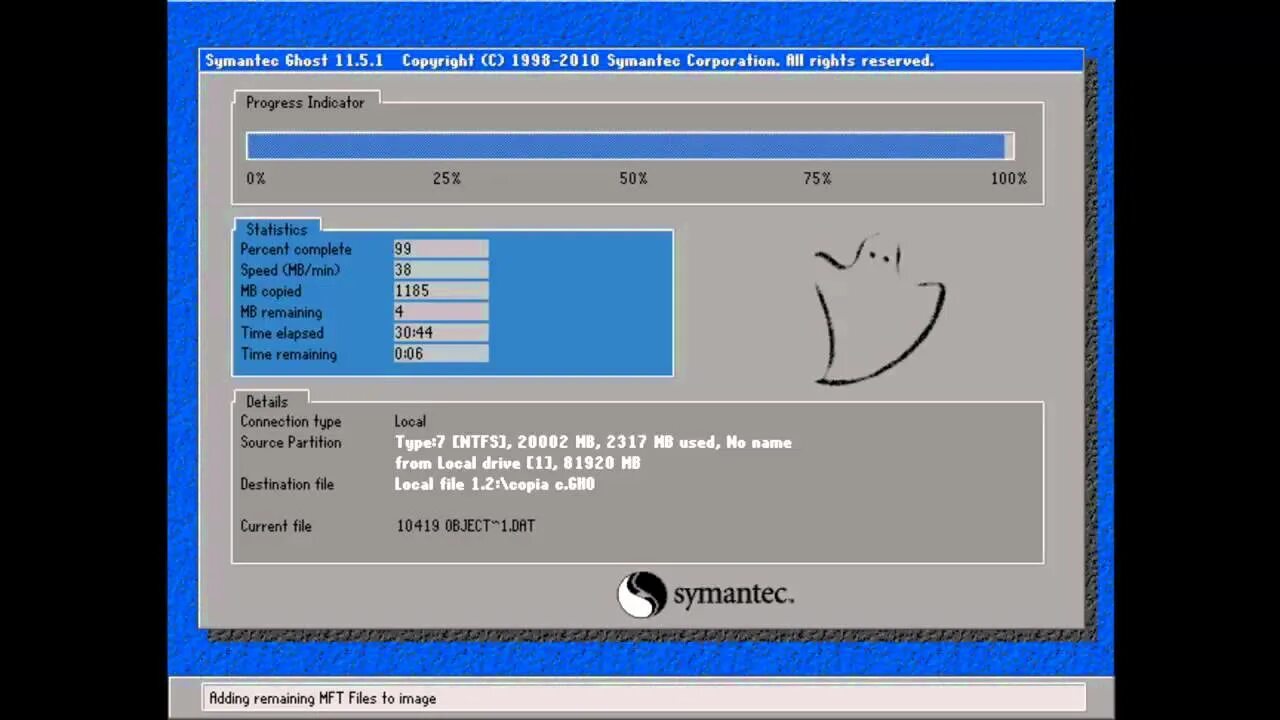
Task: Click the Source Partition label
Action: click(291, 442)
